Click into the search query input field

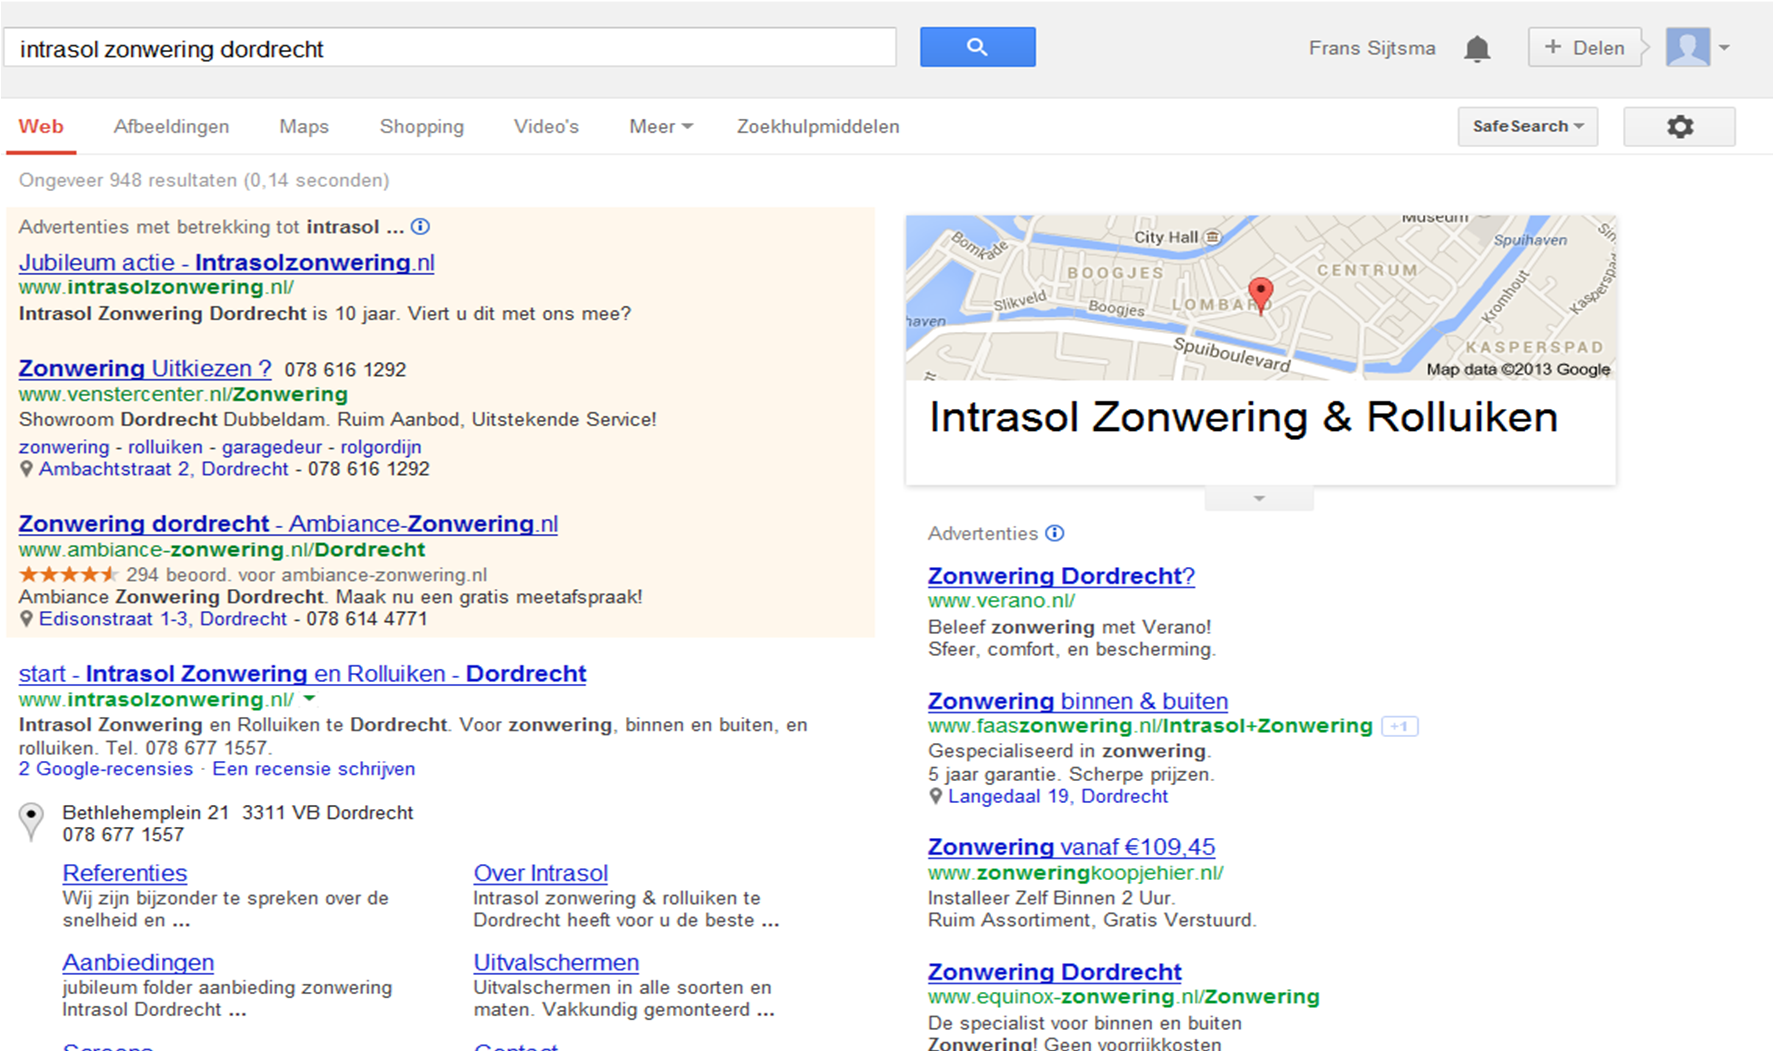(450, 49)
